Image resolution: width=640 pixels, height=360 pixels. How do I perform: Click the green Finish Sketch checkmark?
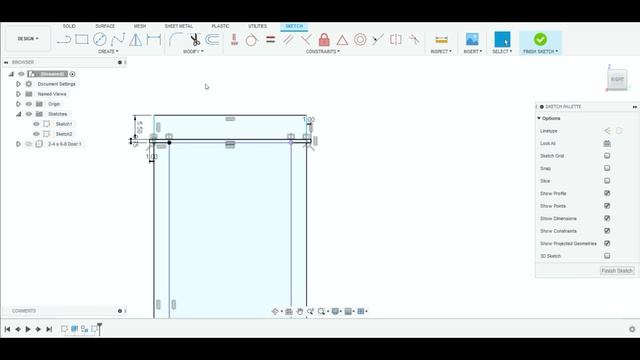click(540, 40)
